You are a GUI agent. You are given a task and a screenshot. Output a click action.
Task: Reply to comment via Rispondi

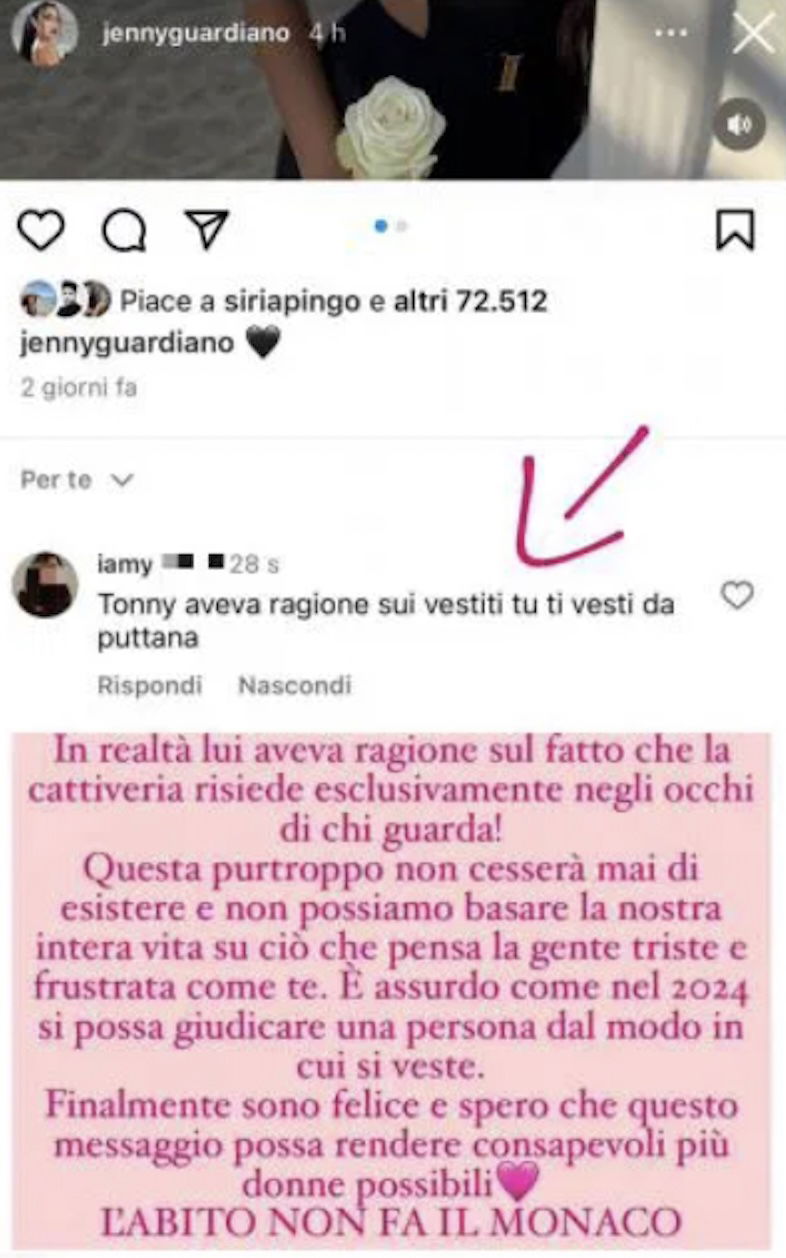pos(150,685)
